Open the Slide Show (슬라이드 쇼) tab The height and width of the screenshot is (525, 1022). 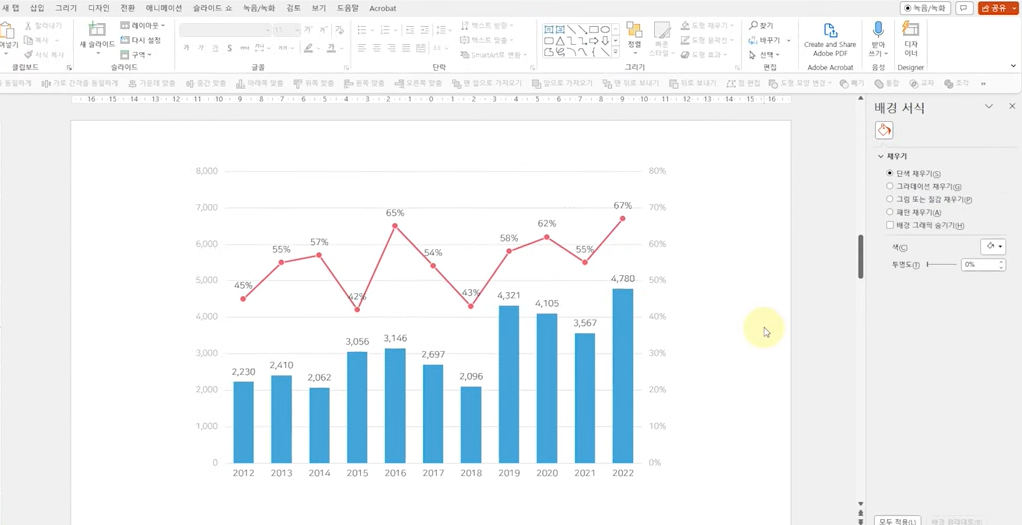point(212,8)
